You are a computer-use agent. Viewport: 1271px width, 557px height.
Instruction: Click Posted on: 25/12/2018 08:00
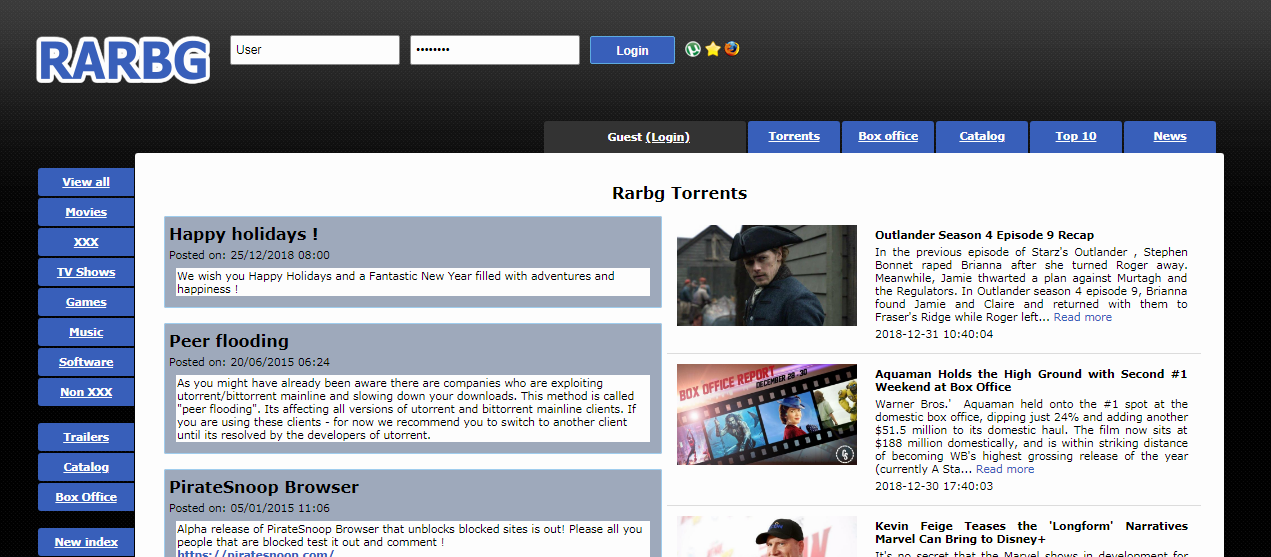click(x=249, y=255)
